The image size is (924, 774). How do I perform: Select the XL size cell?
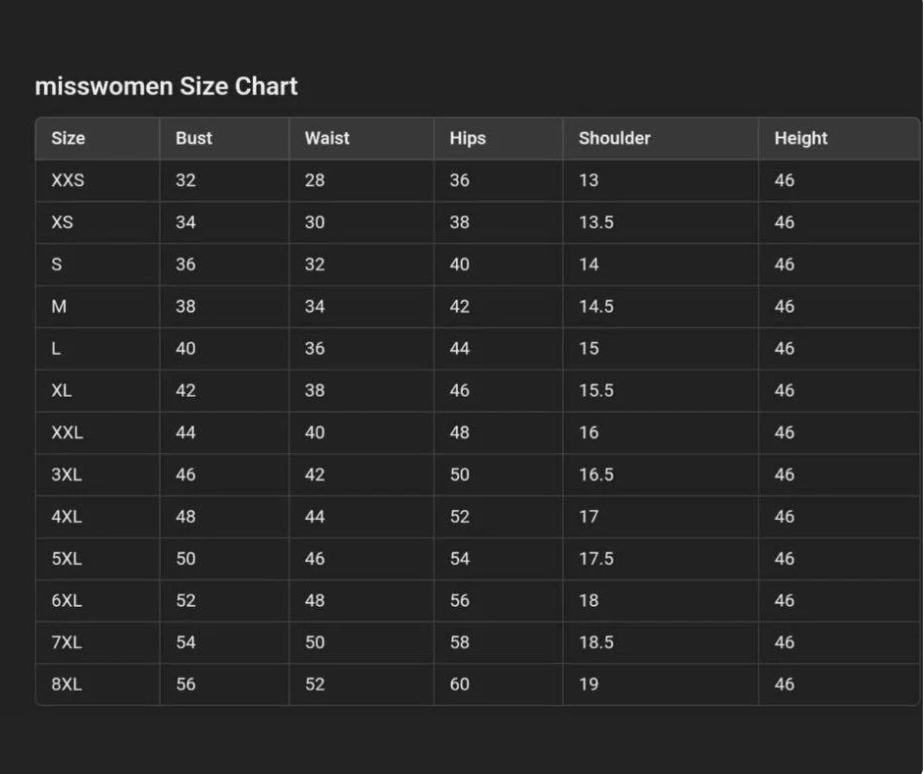62,391
